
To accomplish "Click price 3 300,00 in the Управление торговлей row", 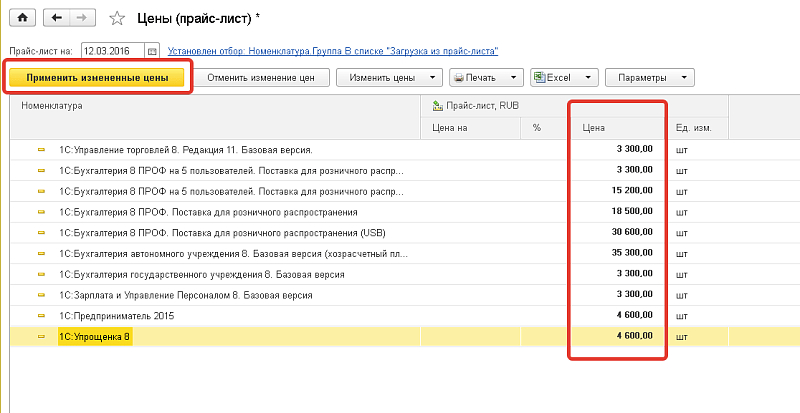I will [x=634, y=149].
